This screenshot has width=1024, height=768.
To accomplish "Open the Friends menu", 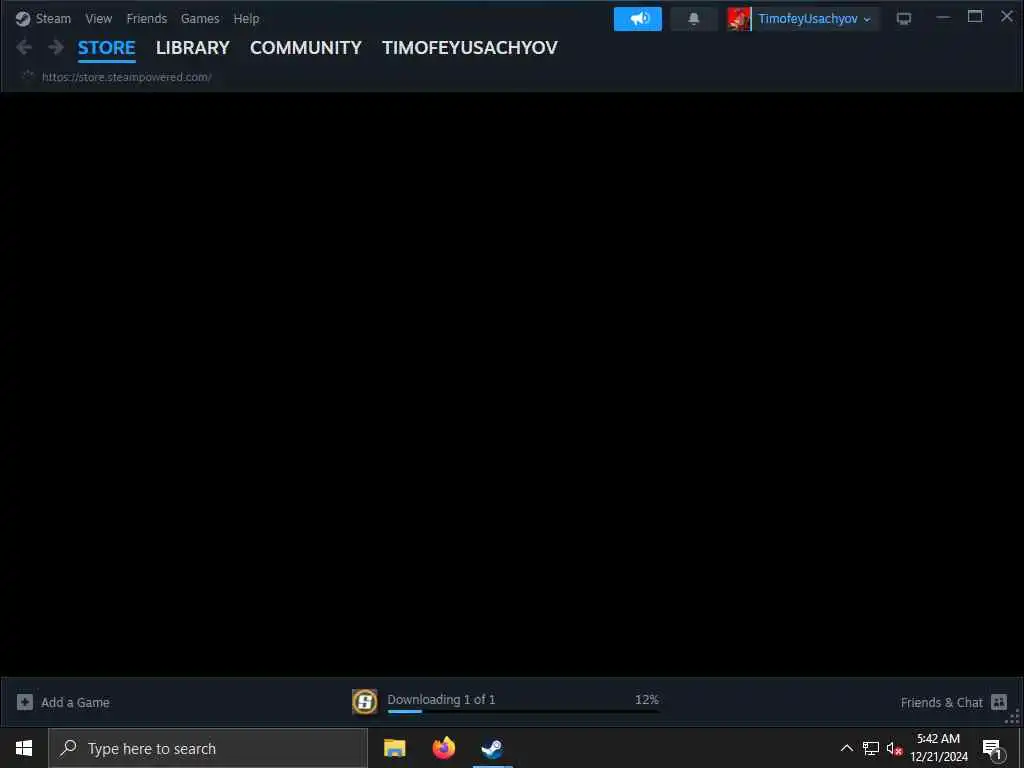I will coord(146,19).
